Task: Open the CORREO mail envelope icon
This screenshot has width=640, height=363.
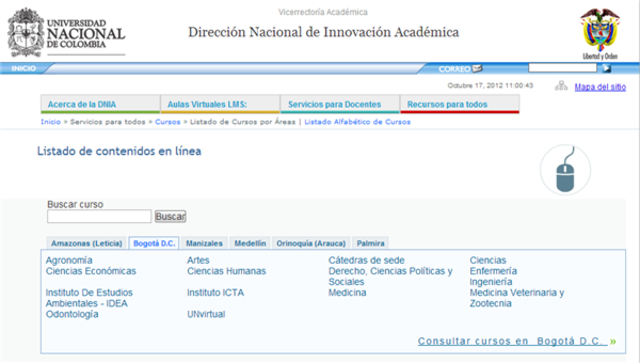Action: point(477,69)
